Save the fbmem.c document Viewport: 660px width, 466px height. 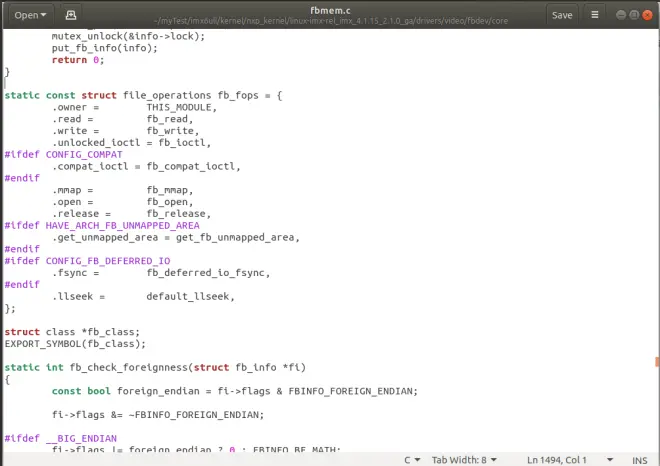point(562,15)
